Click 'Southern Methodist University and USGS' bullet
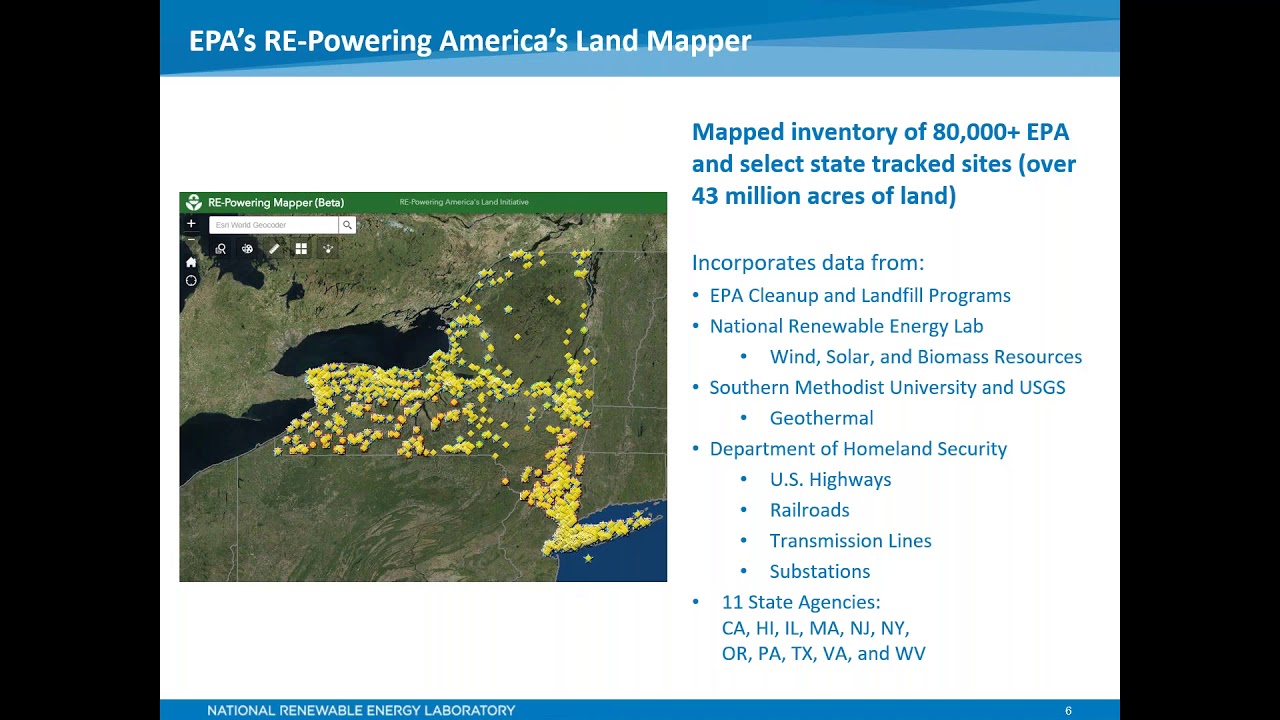1280x720 pixels. coord(887,387)
